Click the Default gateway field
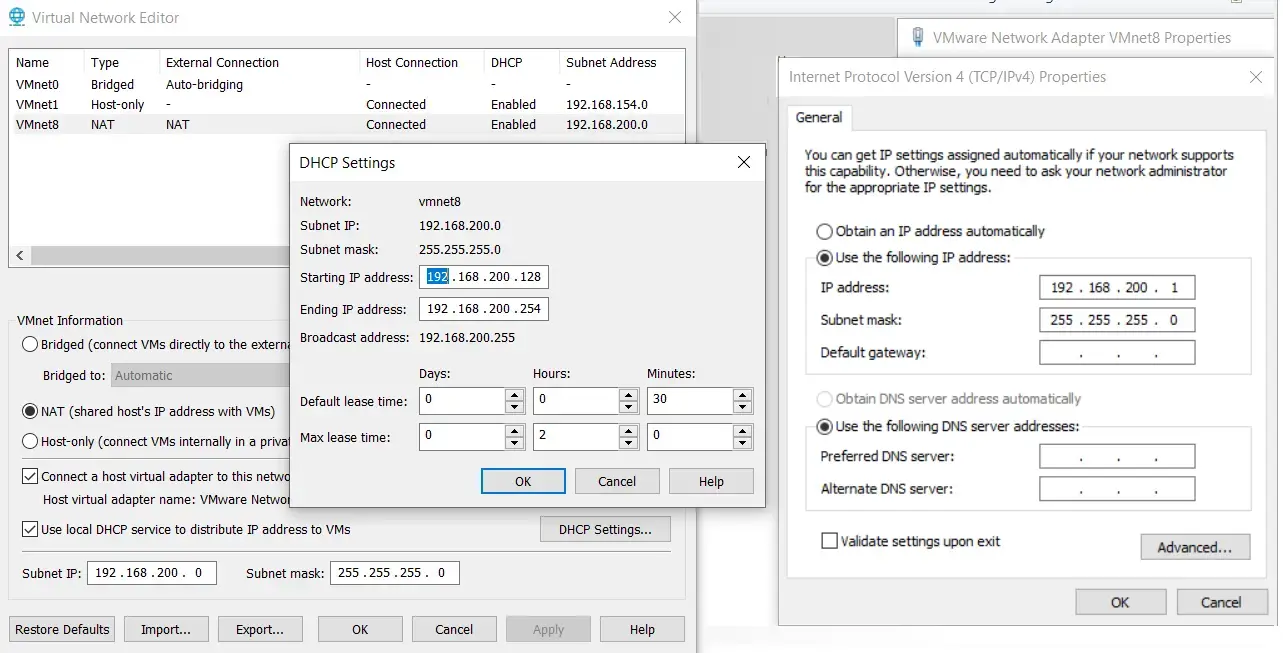 (x=1117, y=352)
